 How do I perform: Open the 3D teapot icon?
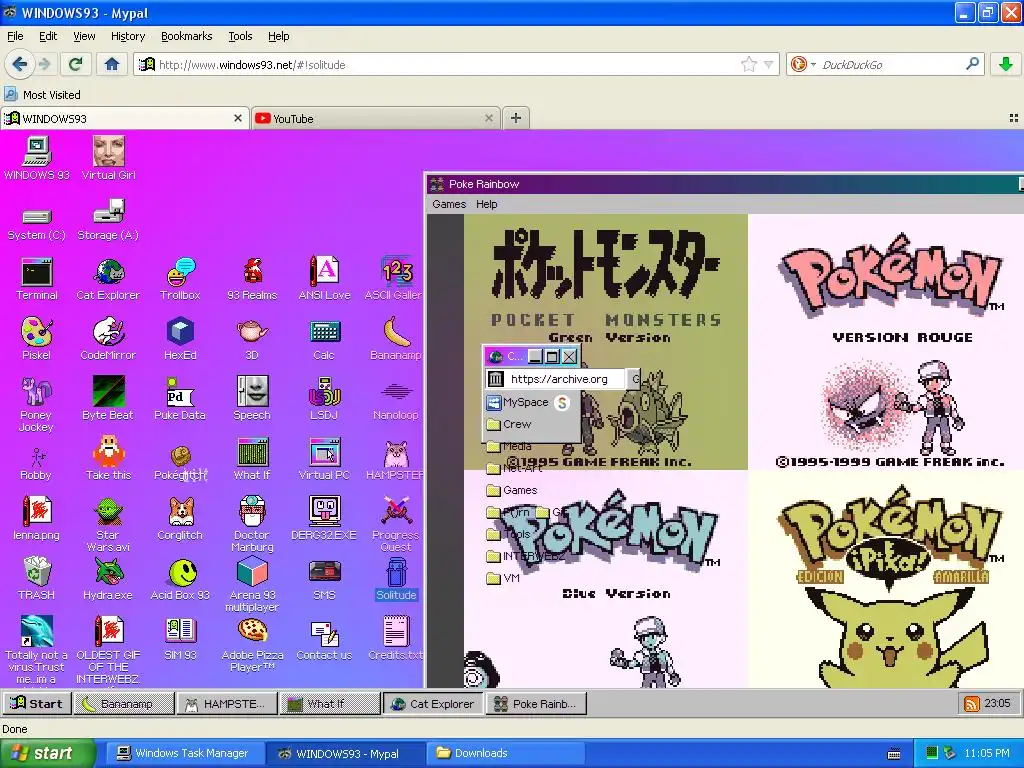pyautogui.click(x=252, y=339)
